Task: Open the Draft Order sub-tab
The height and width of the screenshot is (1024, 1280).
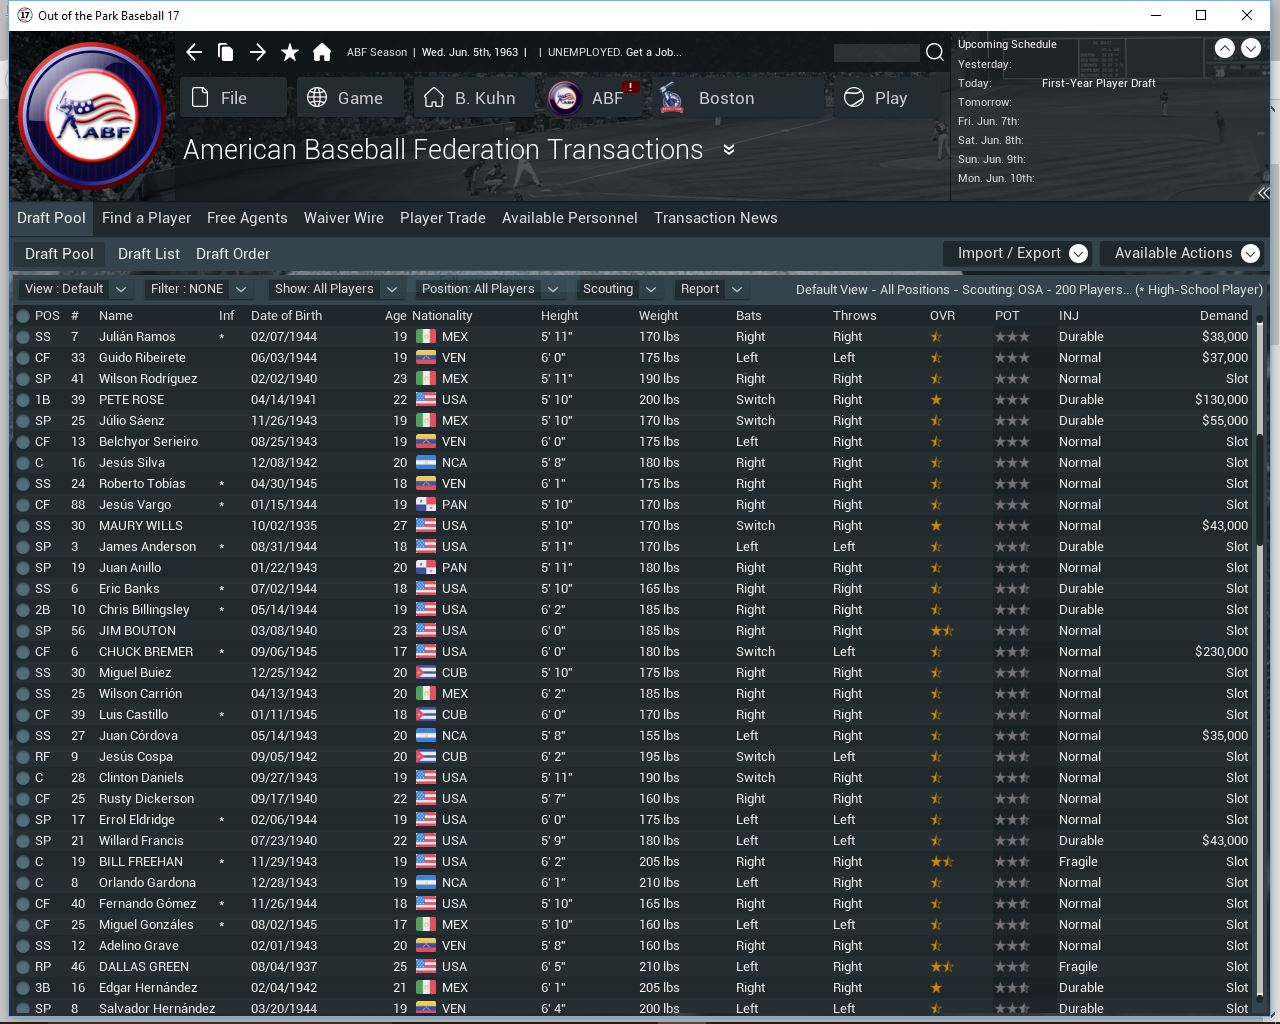Action: [233, 254]
